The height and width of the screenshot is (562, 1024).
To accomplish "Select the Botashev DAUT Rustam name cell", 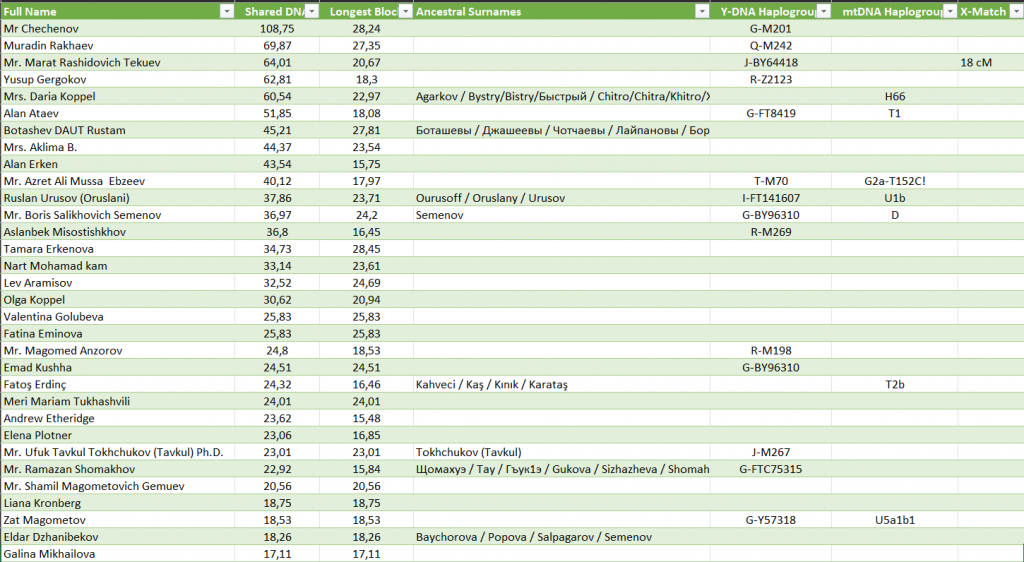I will (x=62, y=131).
